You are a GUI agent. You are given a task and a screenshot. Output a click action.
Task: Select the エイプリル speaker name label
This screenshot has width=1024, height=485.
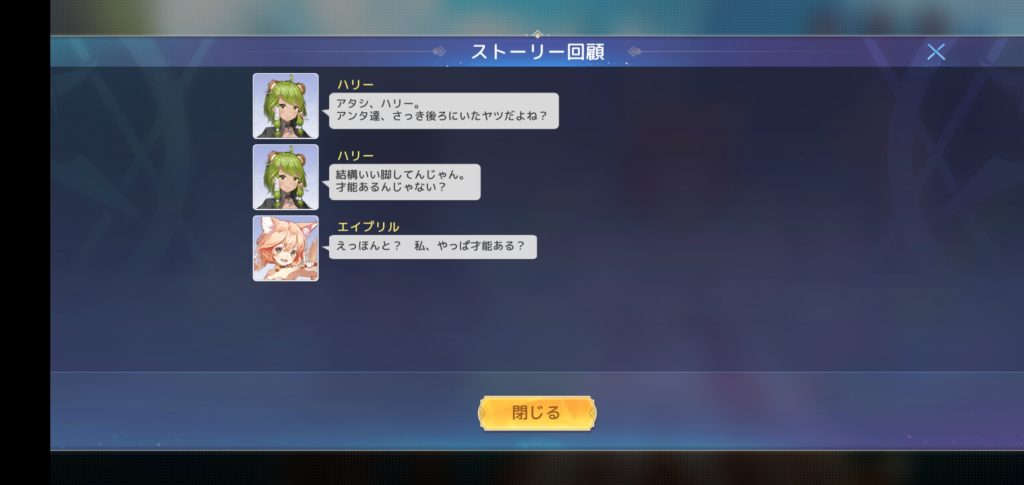(x=368, y=227)
